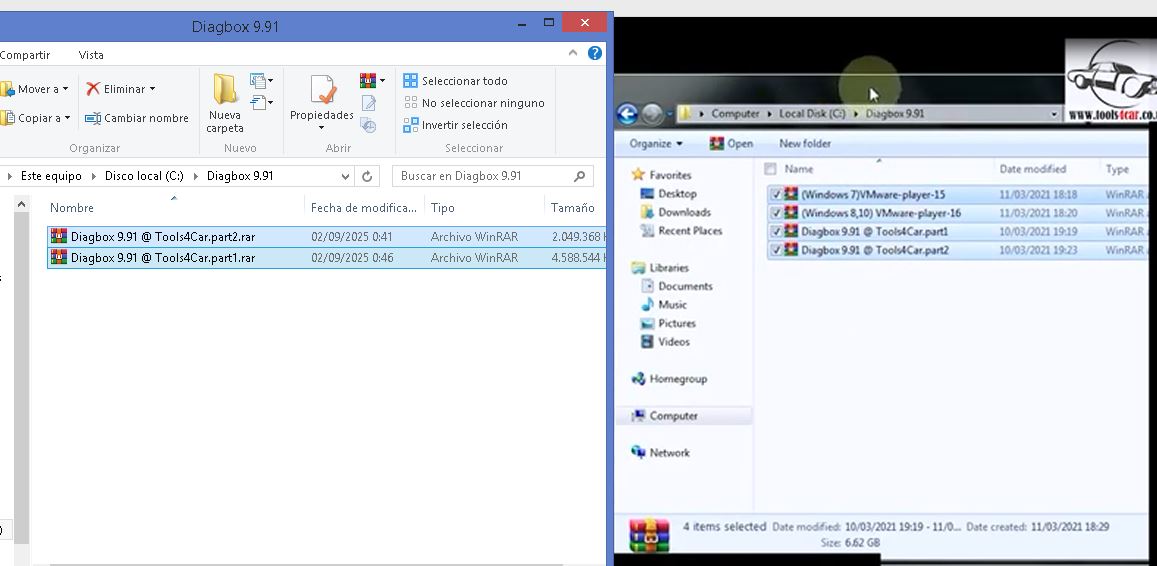Viewport: 1157px width, 566px height.
Task: Open Videos in the right window sidebar
Action: (666, 342)
